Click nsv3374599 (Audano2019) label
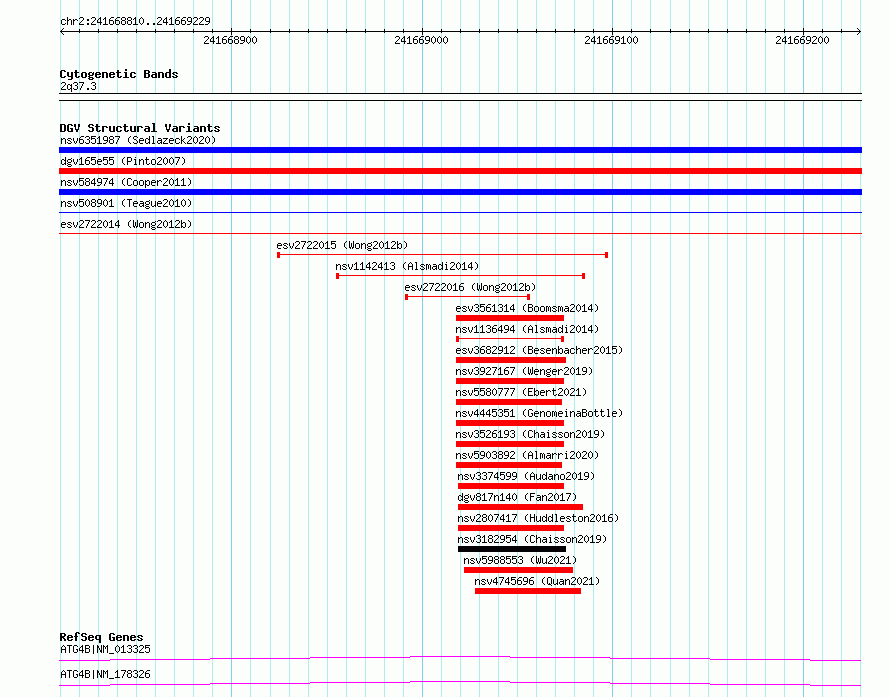The width and height of the screenshot is (890, 697). [x=526, y=476]
